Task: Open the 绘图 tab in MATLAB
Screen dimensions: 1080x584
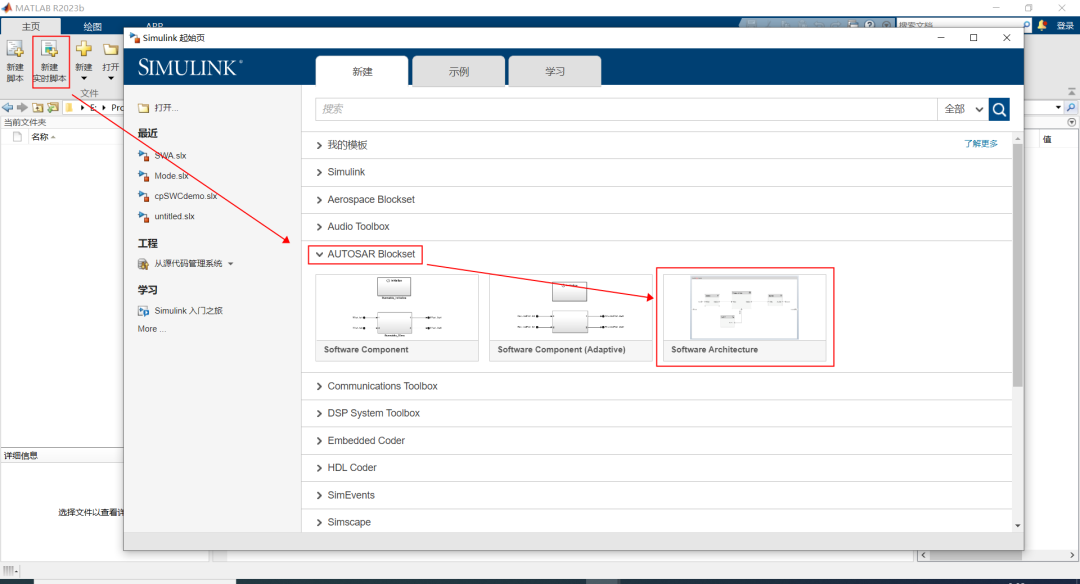Action: (92, 26)
